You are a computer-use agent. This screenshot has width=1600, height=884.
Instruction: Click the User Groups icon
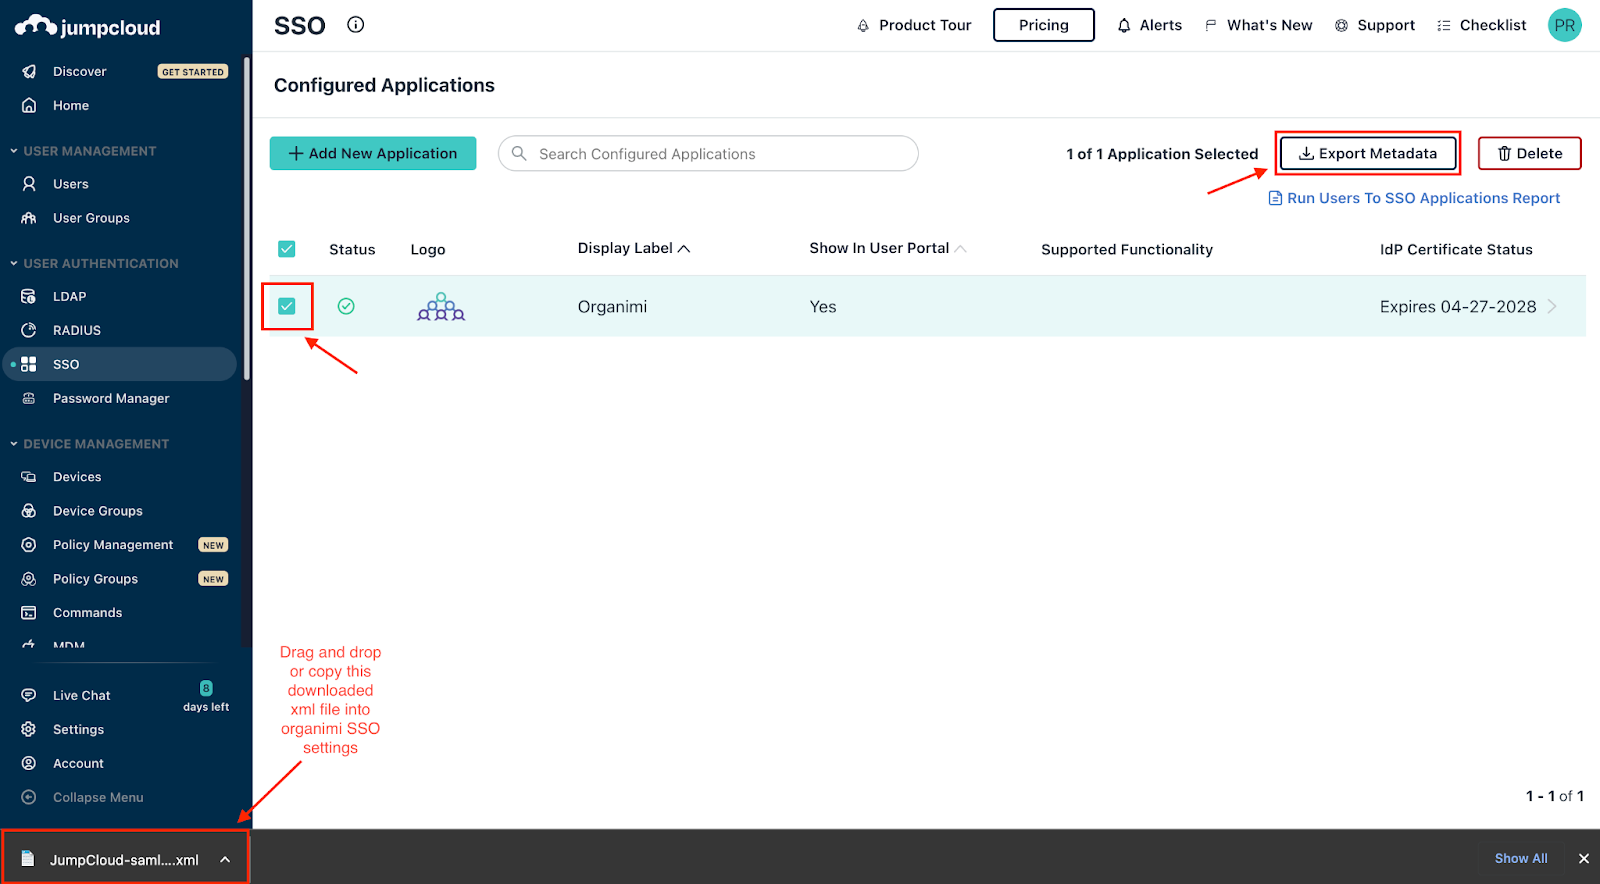[x=29, y=218]
